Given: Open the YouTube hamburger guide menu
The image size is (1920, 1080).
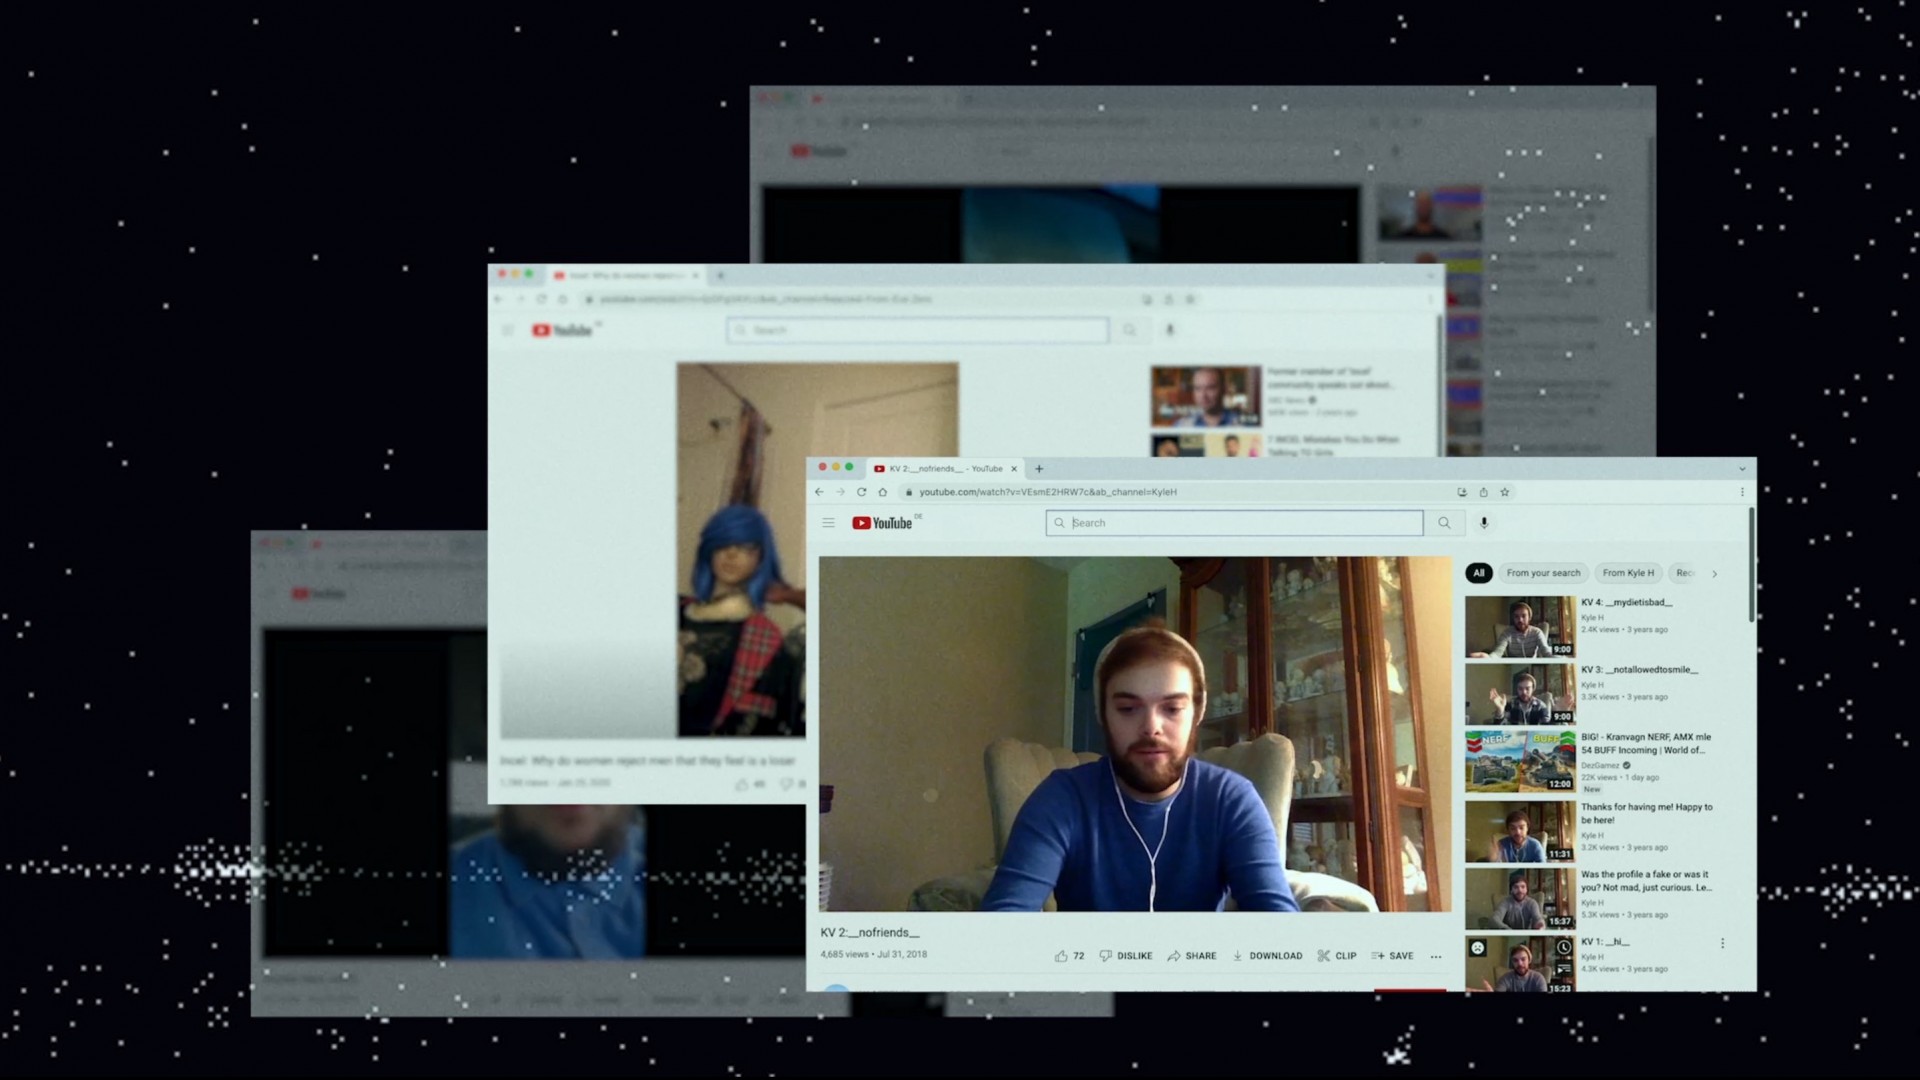Looking at the screenshot, I should click(x=828, y=523).
